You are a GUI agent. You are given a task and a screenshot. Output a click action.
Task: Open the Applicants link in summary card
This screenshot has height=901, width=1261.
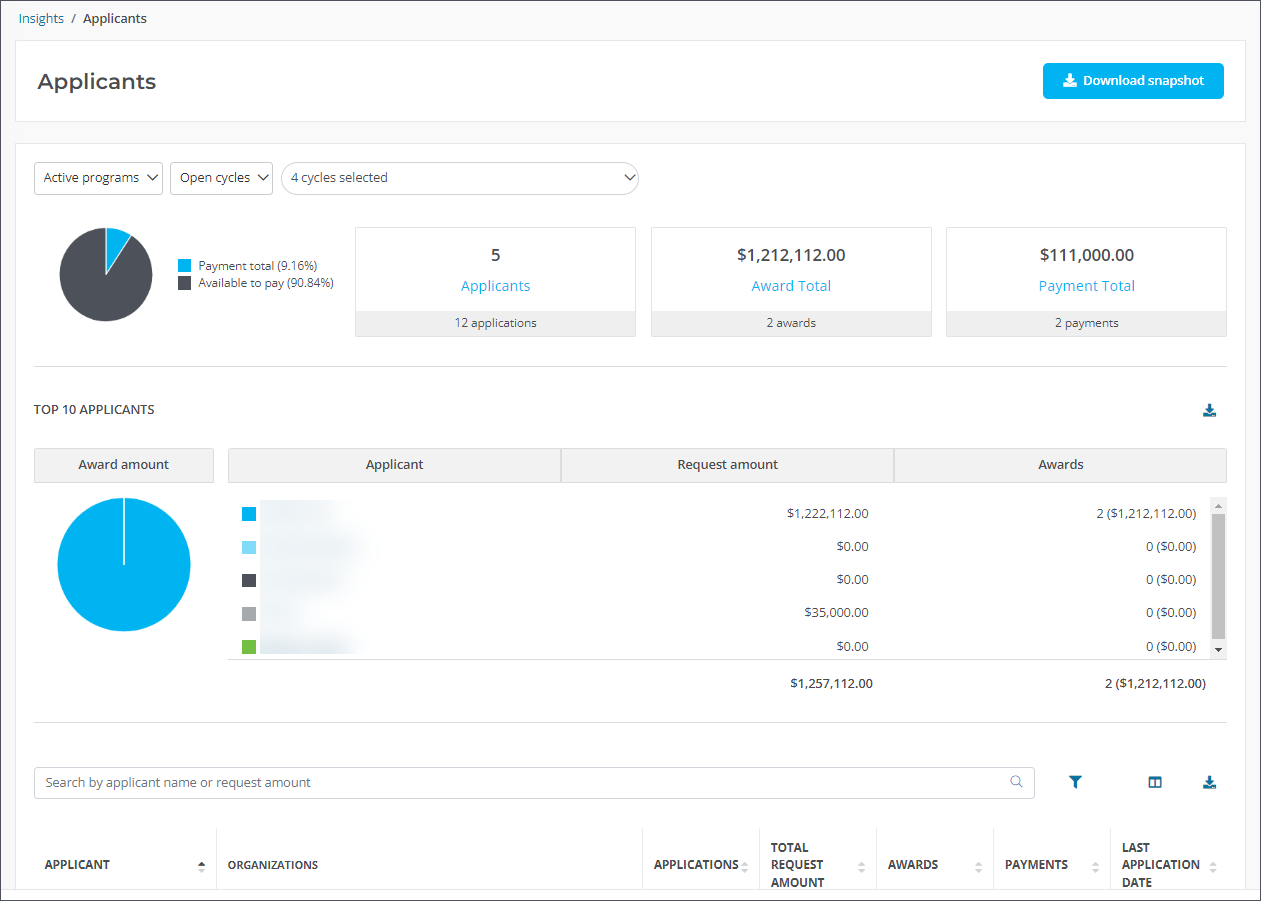495,286
